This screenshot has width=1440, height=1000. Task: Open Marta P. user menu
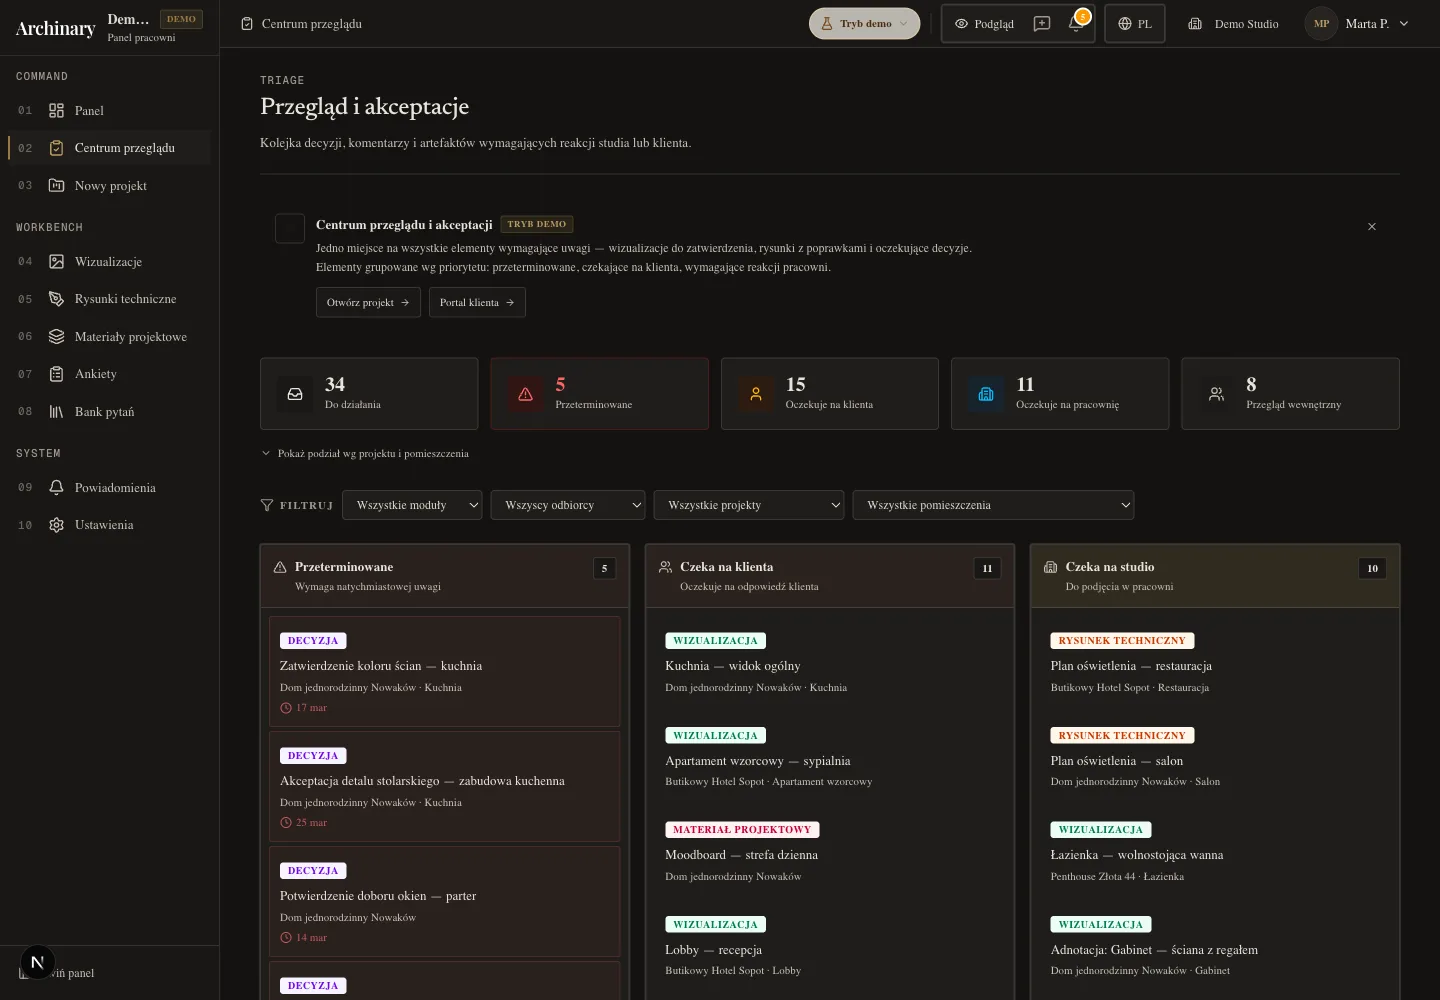(1357, 24)
